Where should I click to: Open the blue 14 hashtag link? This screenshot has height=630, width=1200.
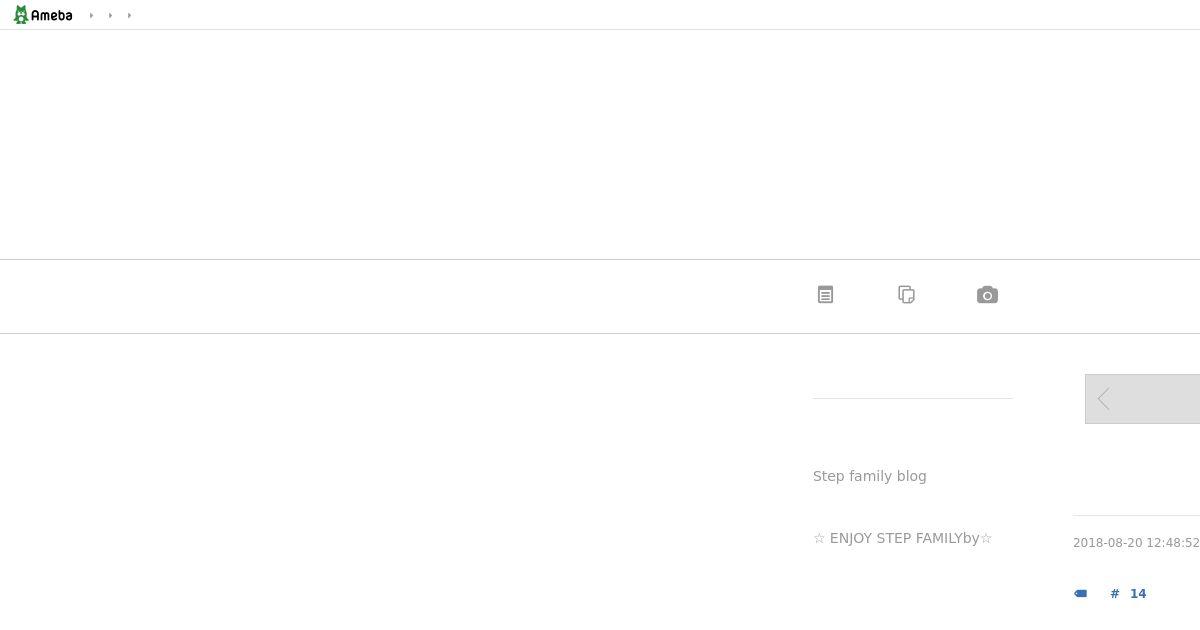(1138, 594)
